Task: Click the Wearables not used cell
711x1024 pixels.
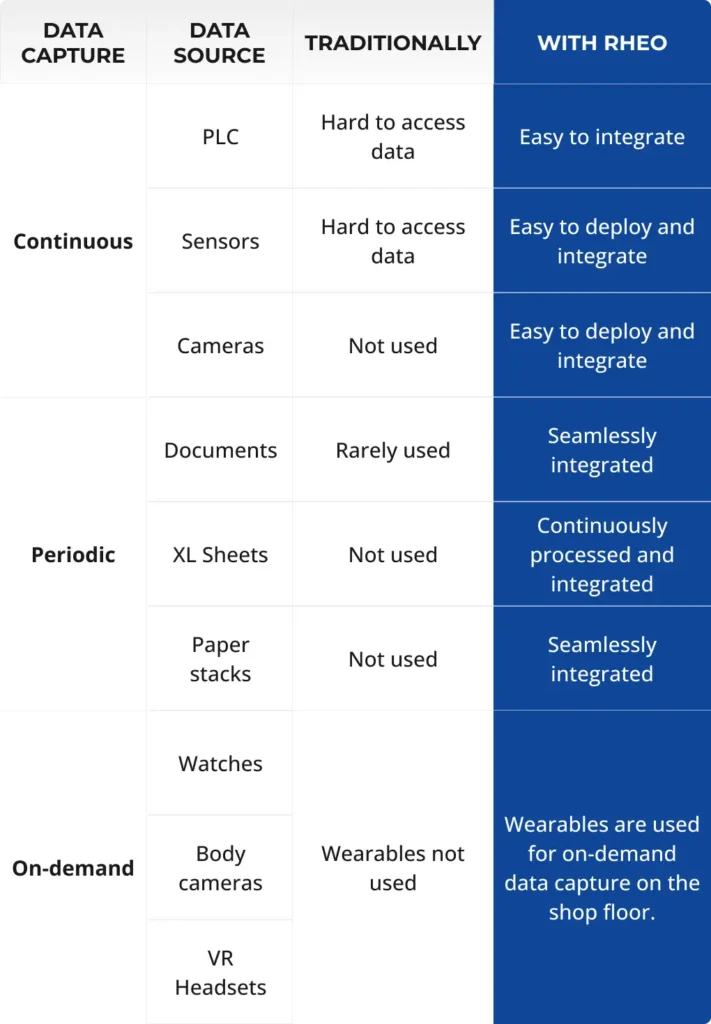Action: [x=393, y=868]
